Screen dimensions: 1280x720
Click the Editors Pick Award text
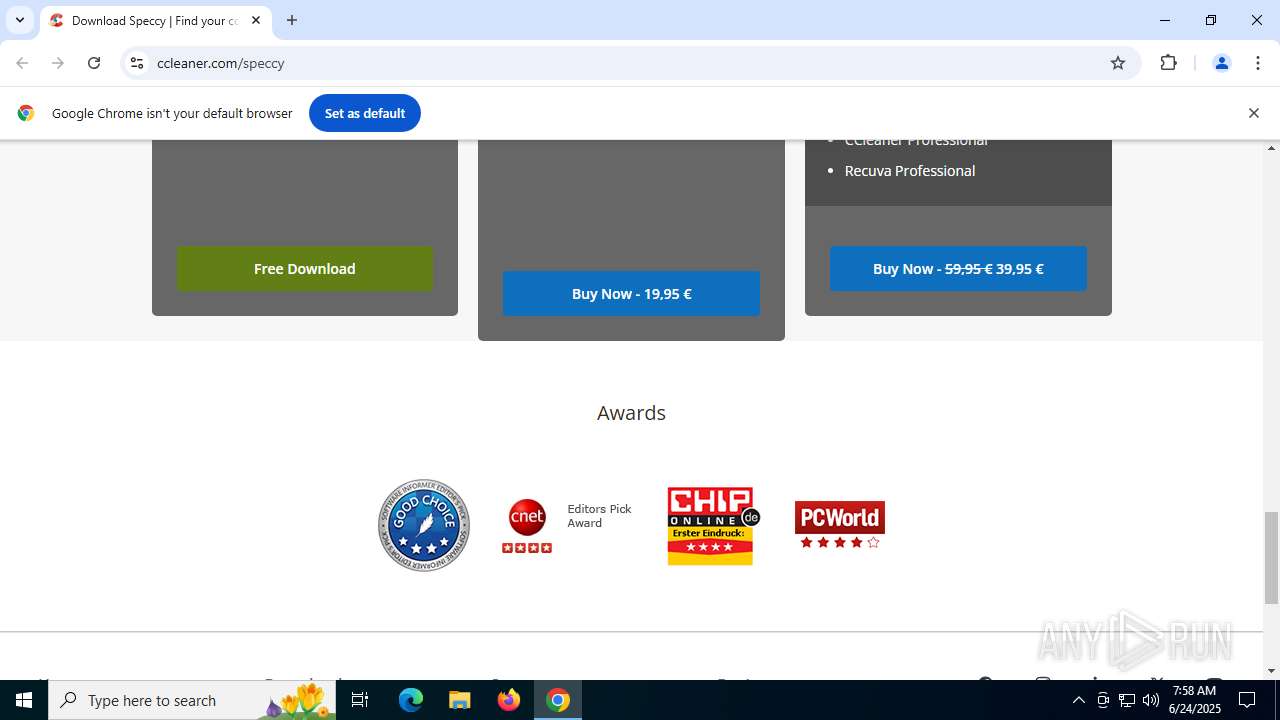pos(599,516)
